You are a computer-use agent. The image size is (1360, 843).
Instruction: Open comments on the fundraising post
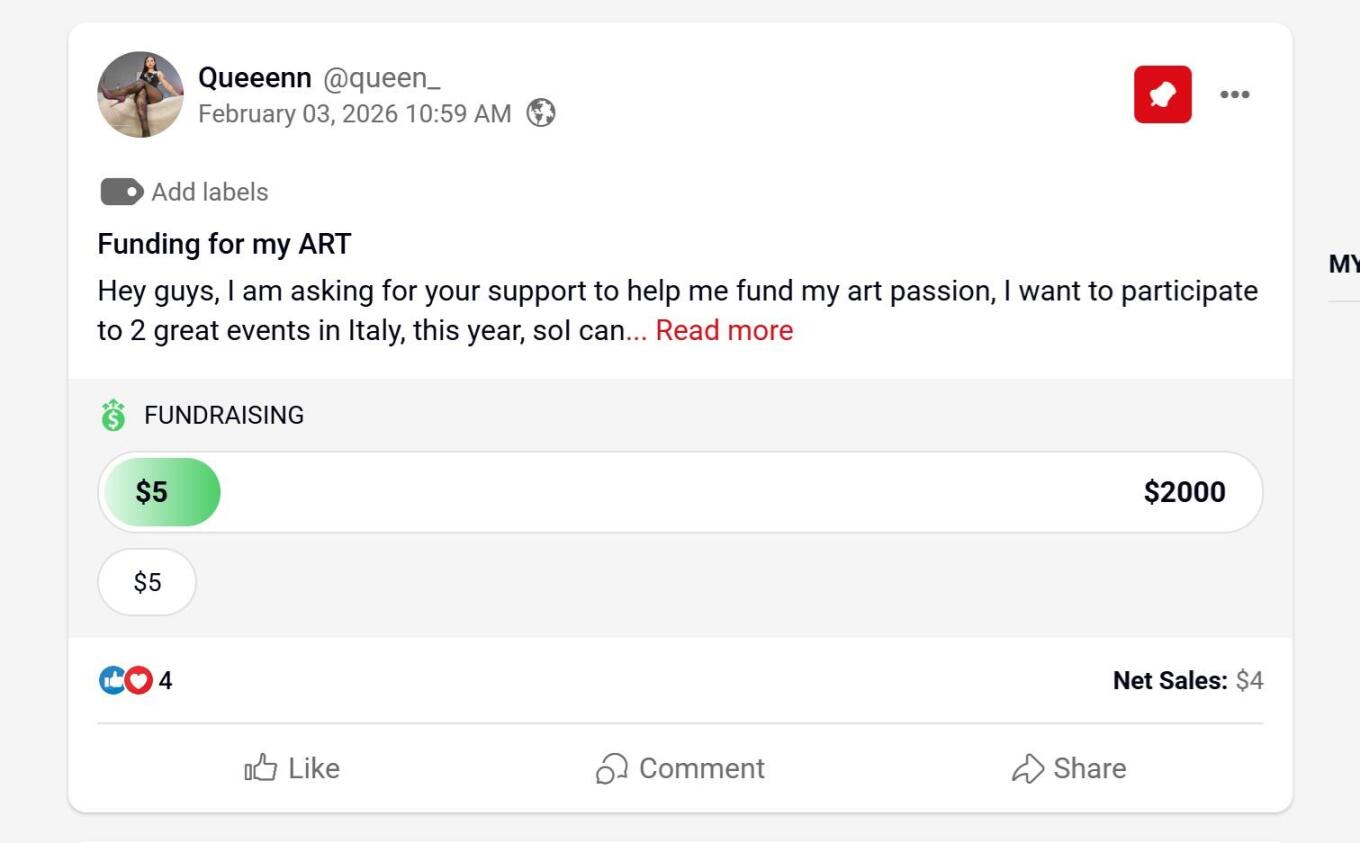click(680, 768)
